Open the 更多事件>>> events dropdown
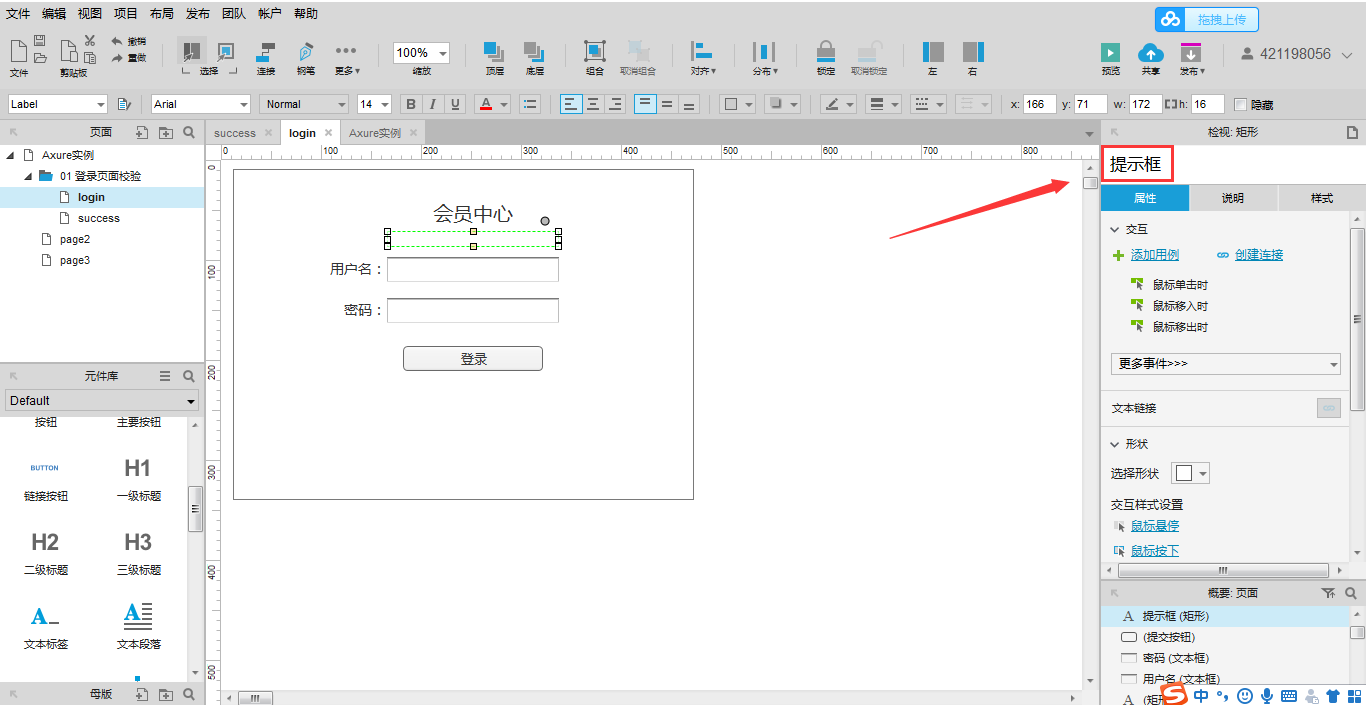Image resolution: width=1366 pixels, height=705 pixels. [x=1225, y=363]
